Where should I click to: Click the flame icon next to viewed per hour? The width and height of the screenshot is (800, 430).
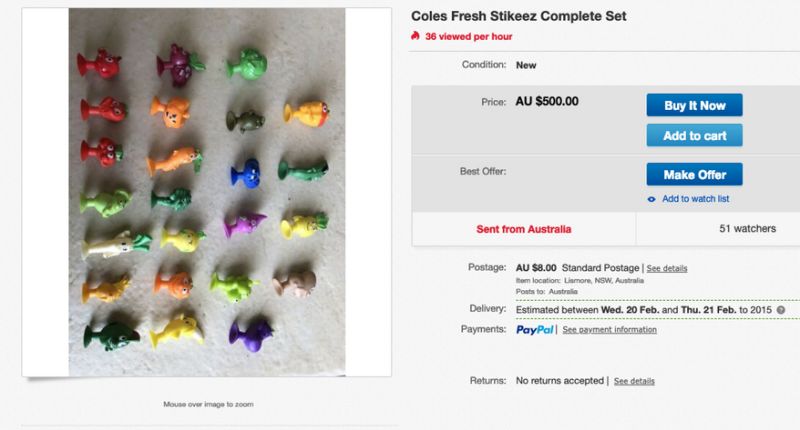[416, 36]
